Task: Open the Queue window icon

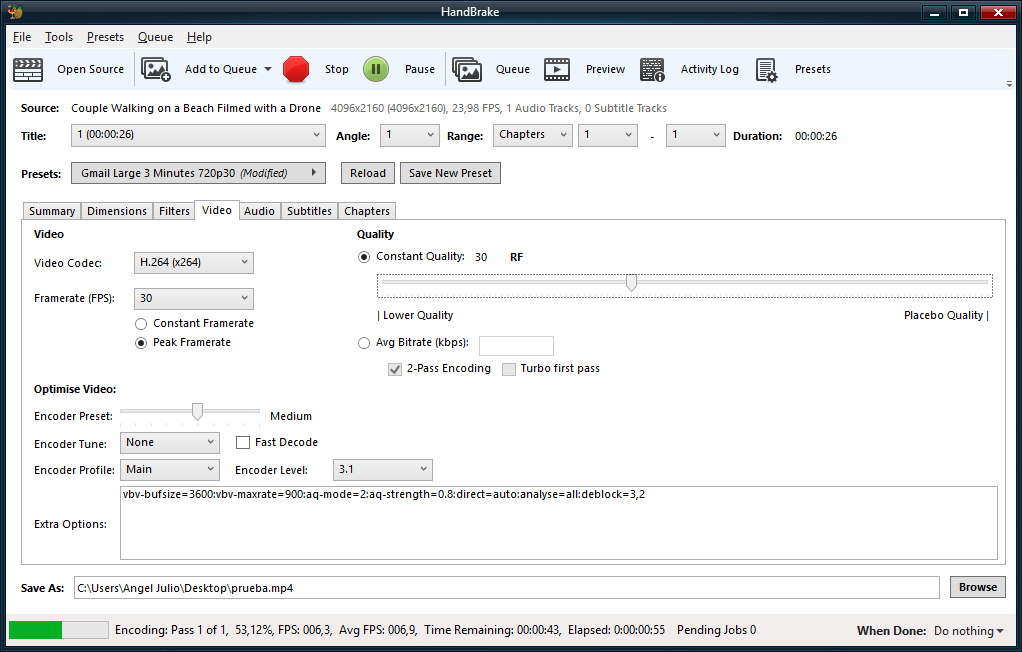Action: 467,69
